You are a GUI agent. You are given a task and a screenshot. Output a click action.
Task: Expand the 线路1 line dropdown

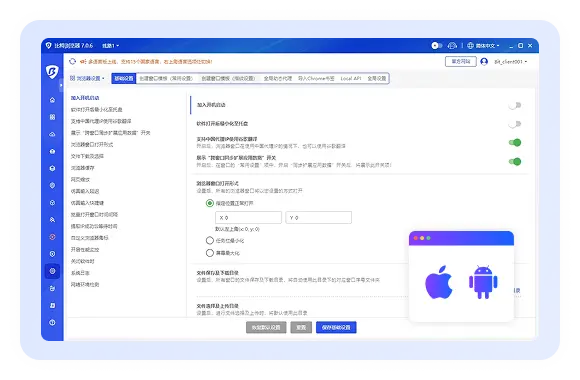click(111, 46)
